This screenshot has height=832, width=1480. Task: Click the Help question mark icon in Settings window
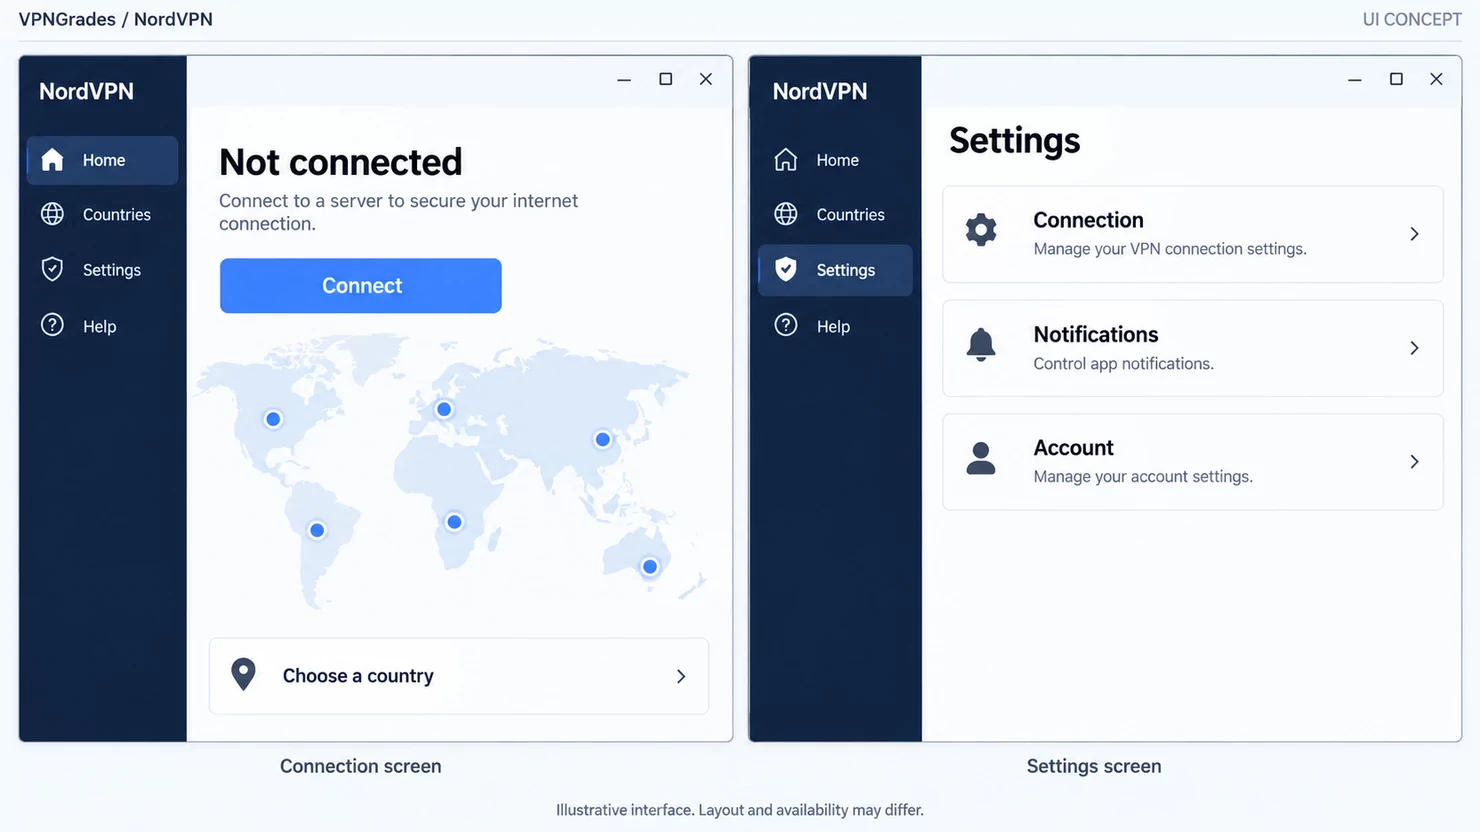[x=786, y=325]
